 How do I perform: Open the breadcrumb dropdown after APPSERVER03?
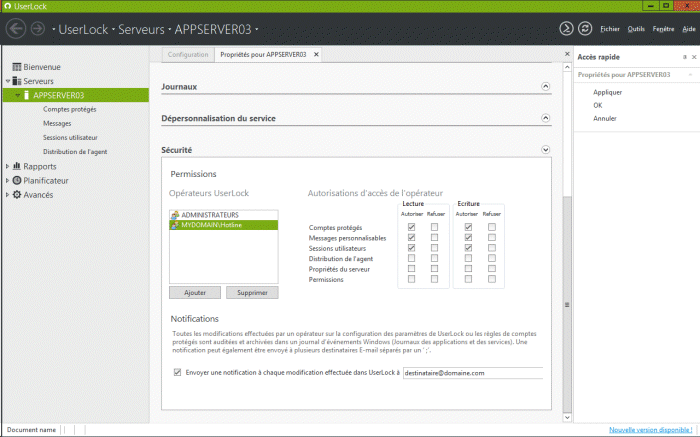click(x=257, y=29)
